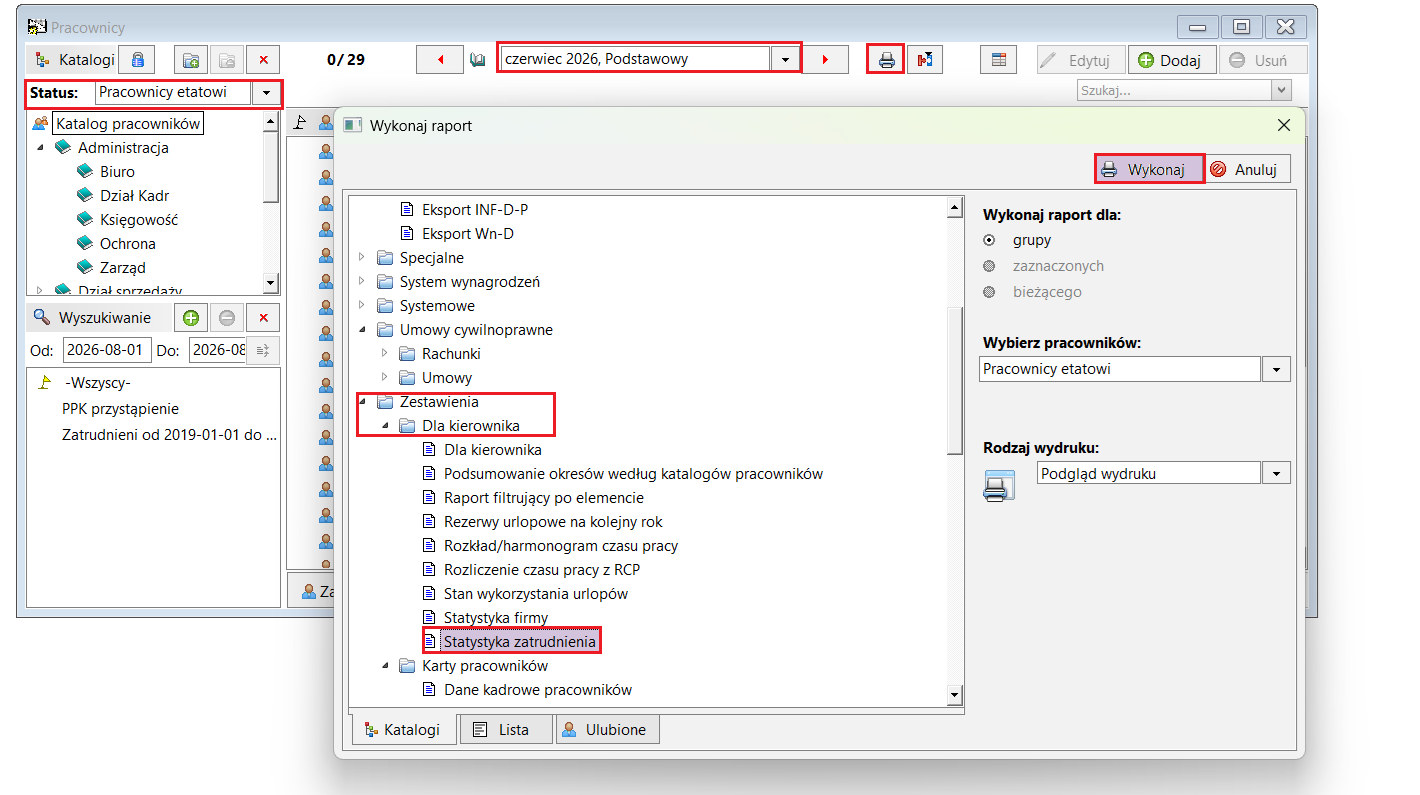Click the Szukaj search field
The width and height of the screenshot is (1420, 795).
pos(1173,91)
